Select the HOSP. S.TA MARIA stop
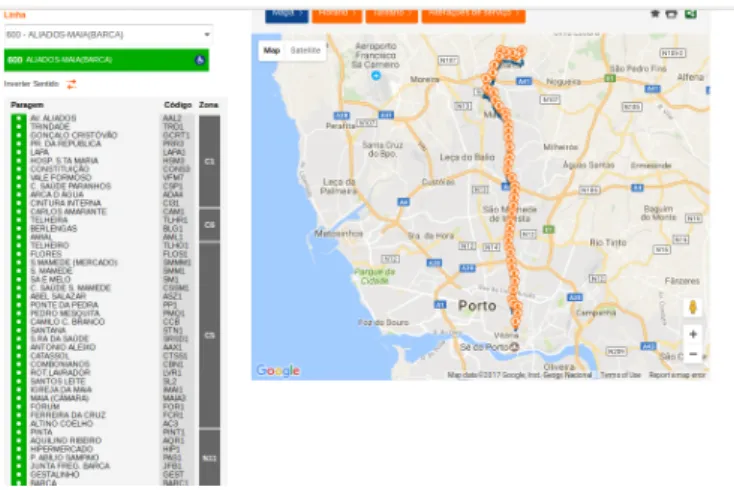This screenshot has width=734, height=490. click(x=64, y=161)
